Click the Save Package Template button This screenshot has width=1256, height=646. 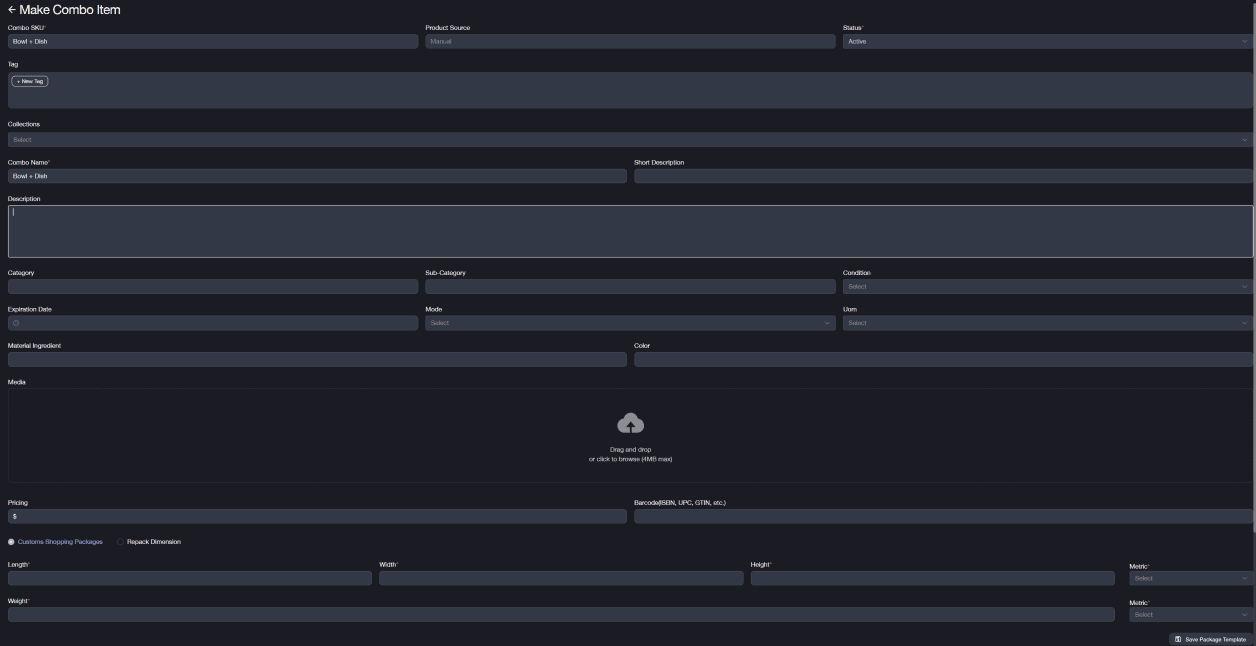[x=1210, y=639]
